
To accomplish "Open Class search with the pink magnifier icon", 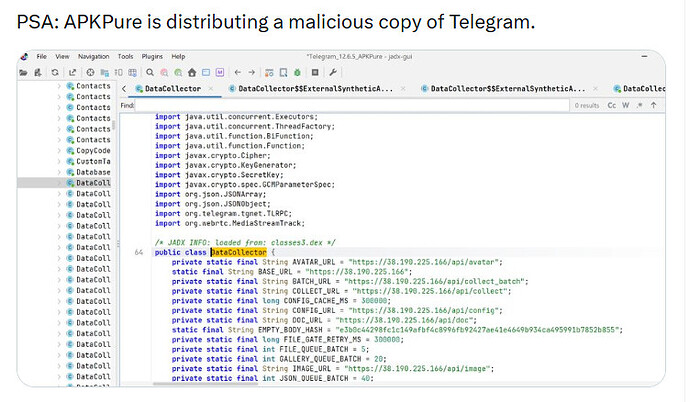I will [x=164, y=73].
